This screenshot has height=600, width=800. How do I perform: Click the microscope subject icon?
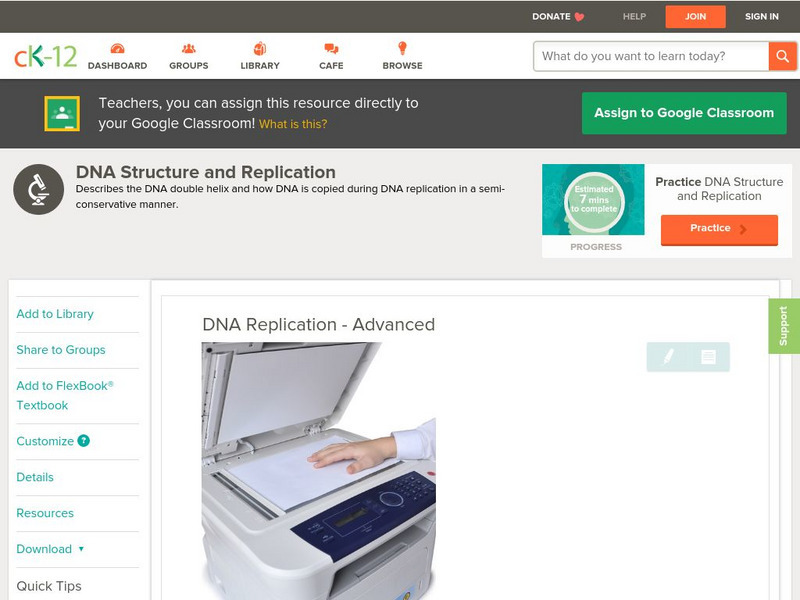pyautogui.click(x=39, y=189)
